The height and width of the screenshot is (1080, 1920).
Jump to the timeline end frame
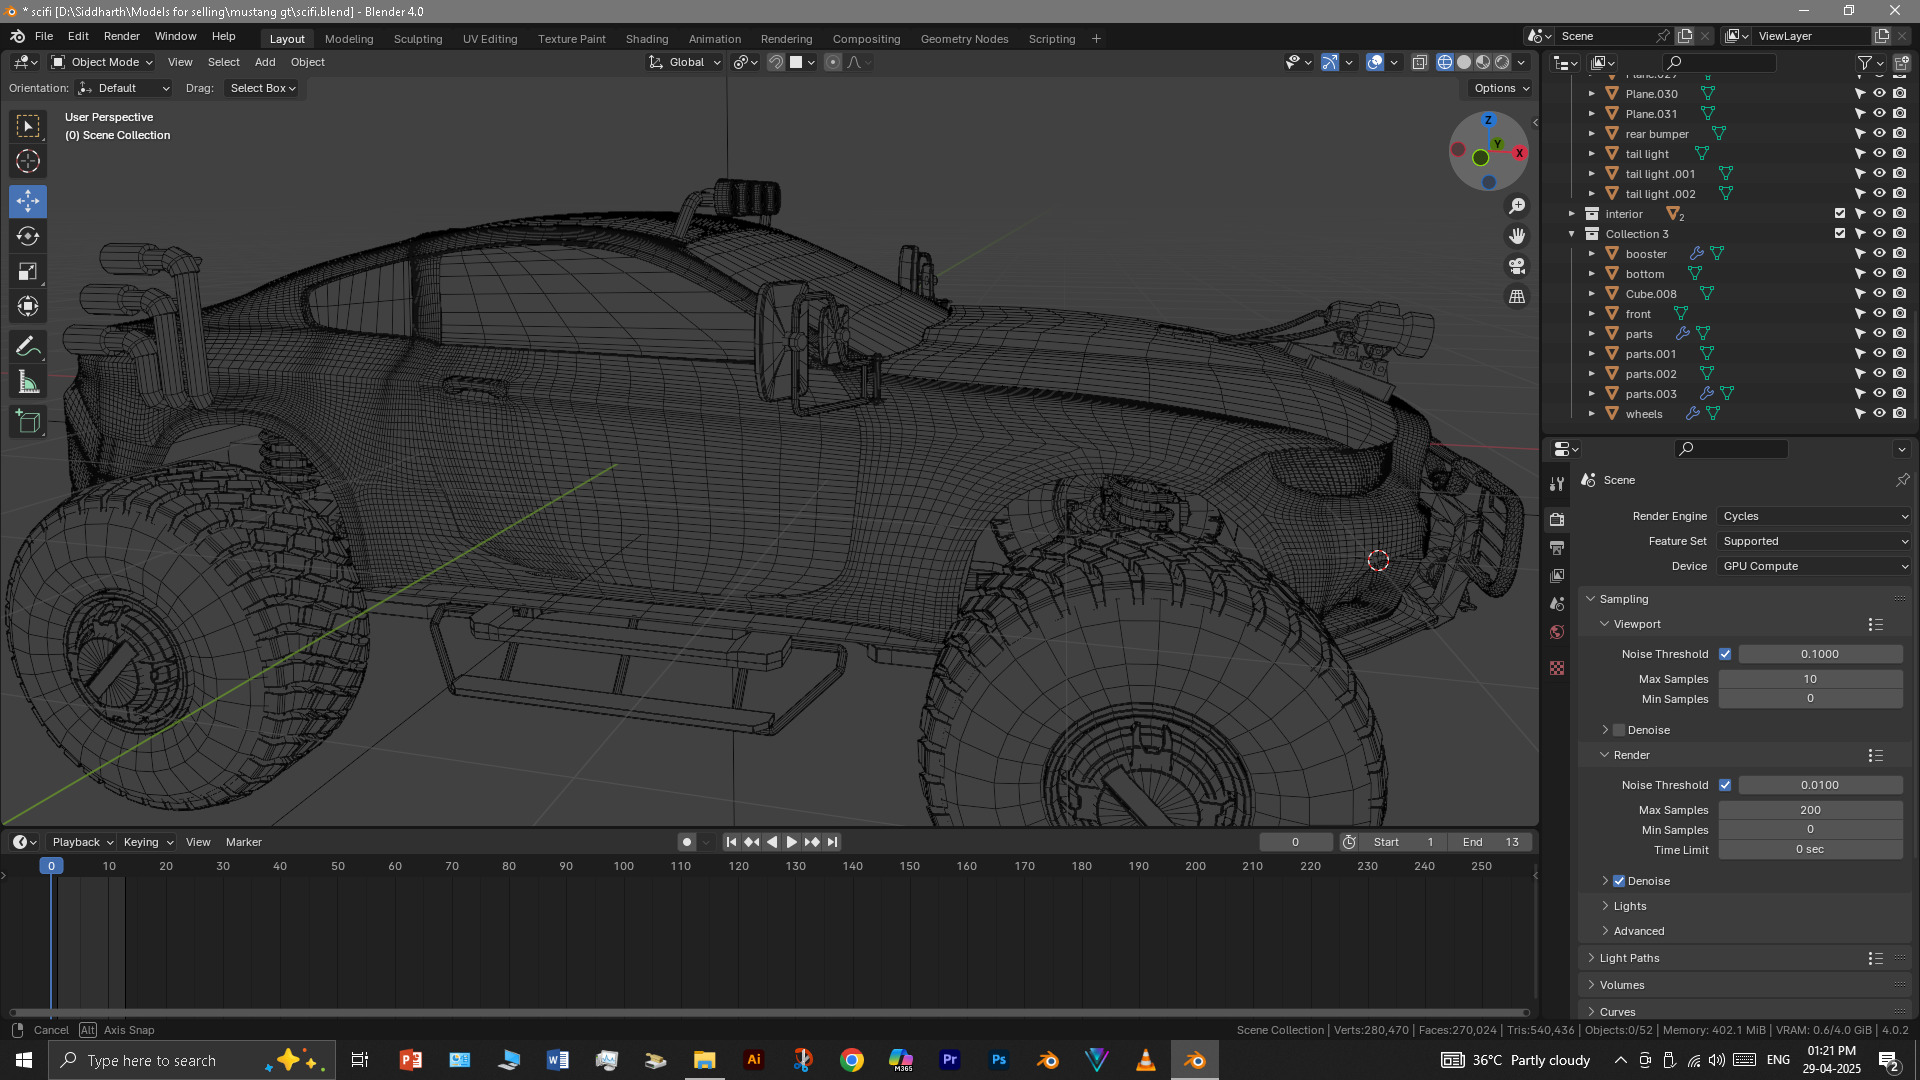[x=832, y=842]
